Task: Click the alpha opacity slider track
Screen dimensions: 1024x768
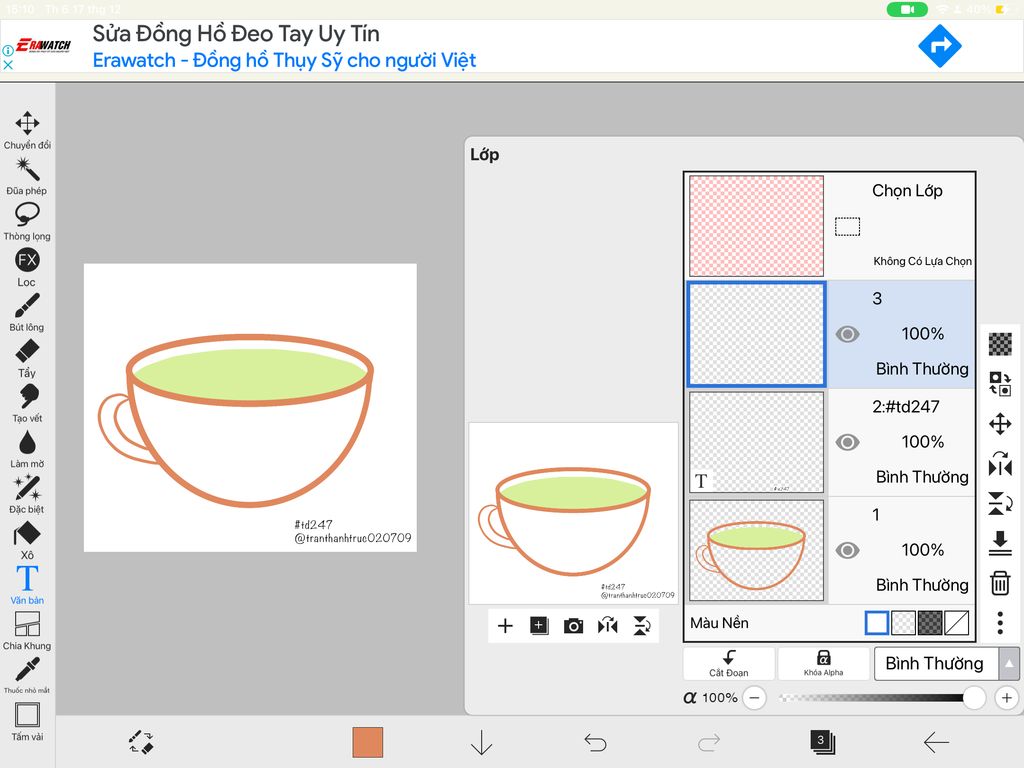Action: point(880,697)
